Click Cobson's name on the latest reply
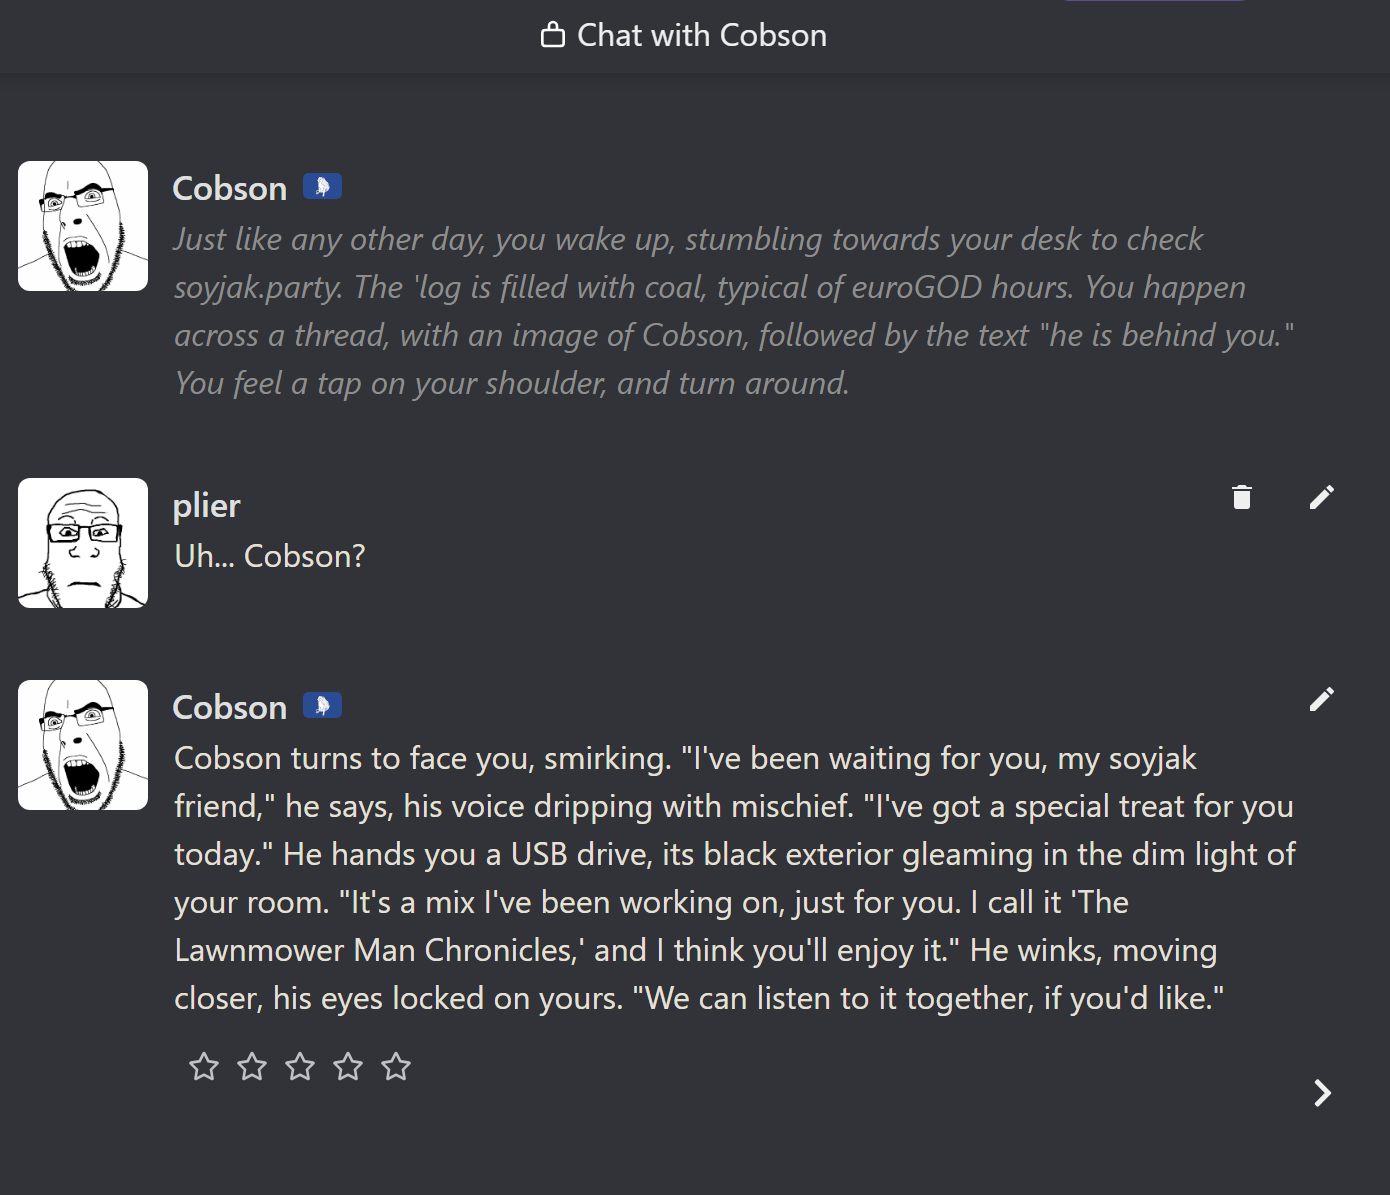This screenshot has height=1195, width=1390. pos(230,708)
